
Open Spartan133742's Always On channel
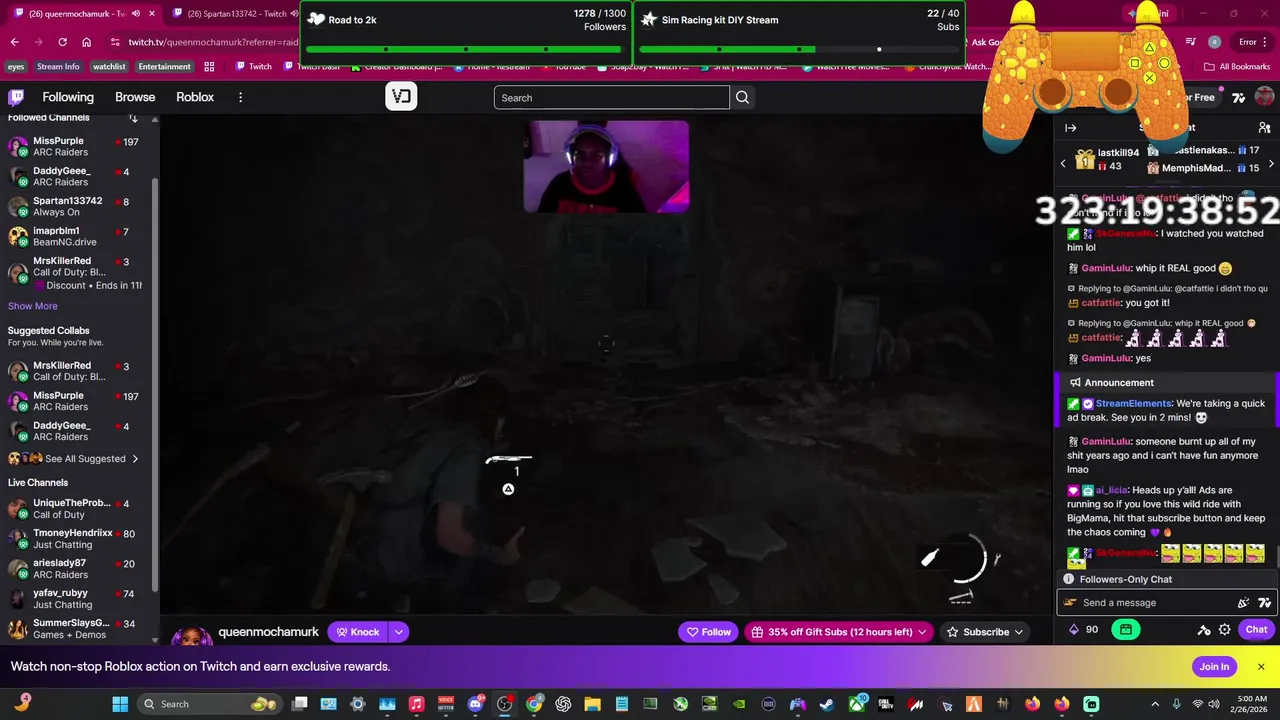[x=75, y=206]
